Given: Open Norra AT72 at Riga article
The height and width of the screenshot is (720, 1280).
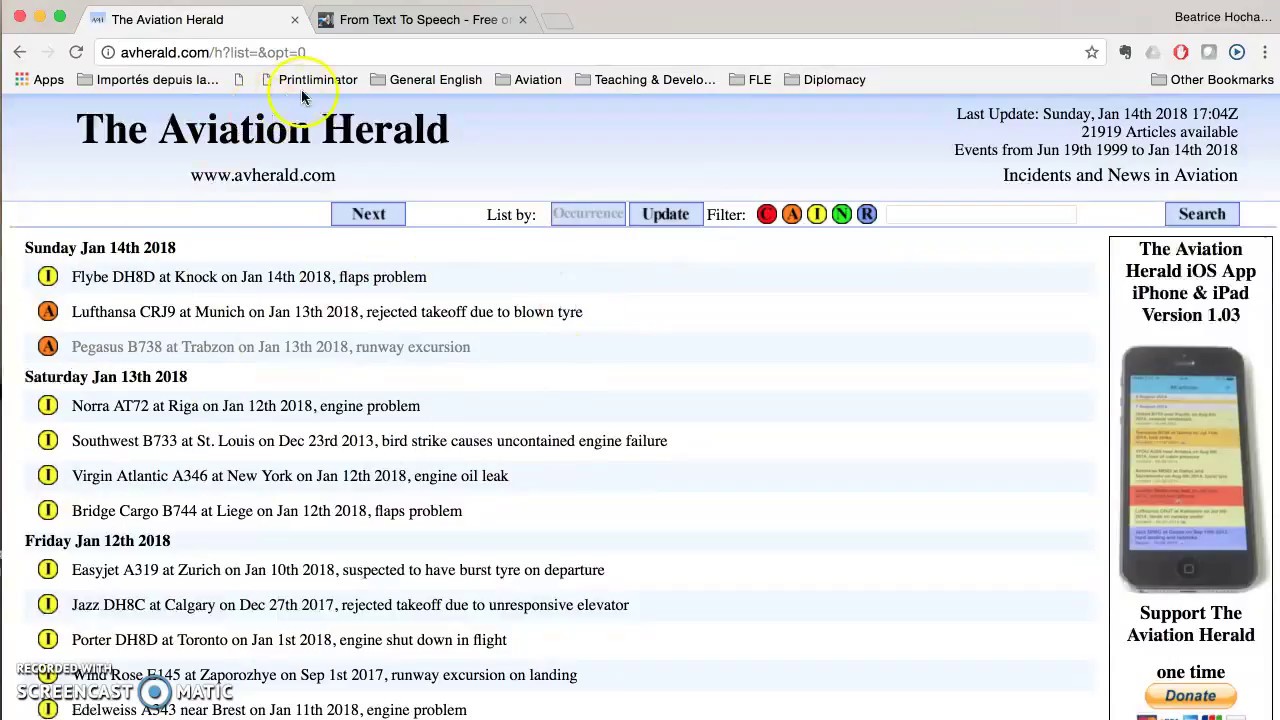Looking at the screenshot, I should pos(246,406).
